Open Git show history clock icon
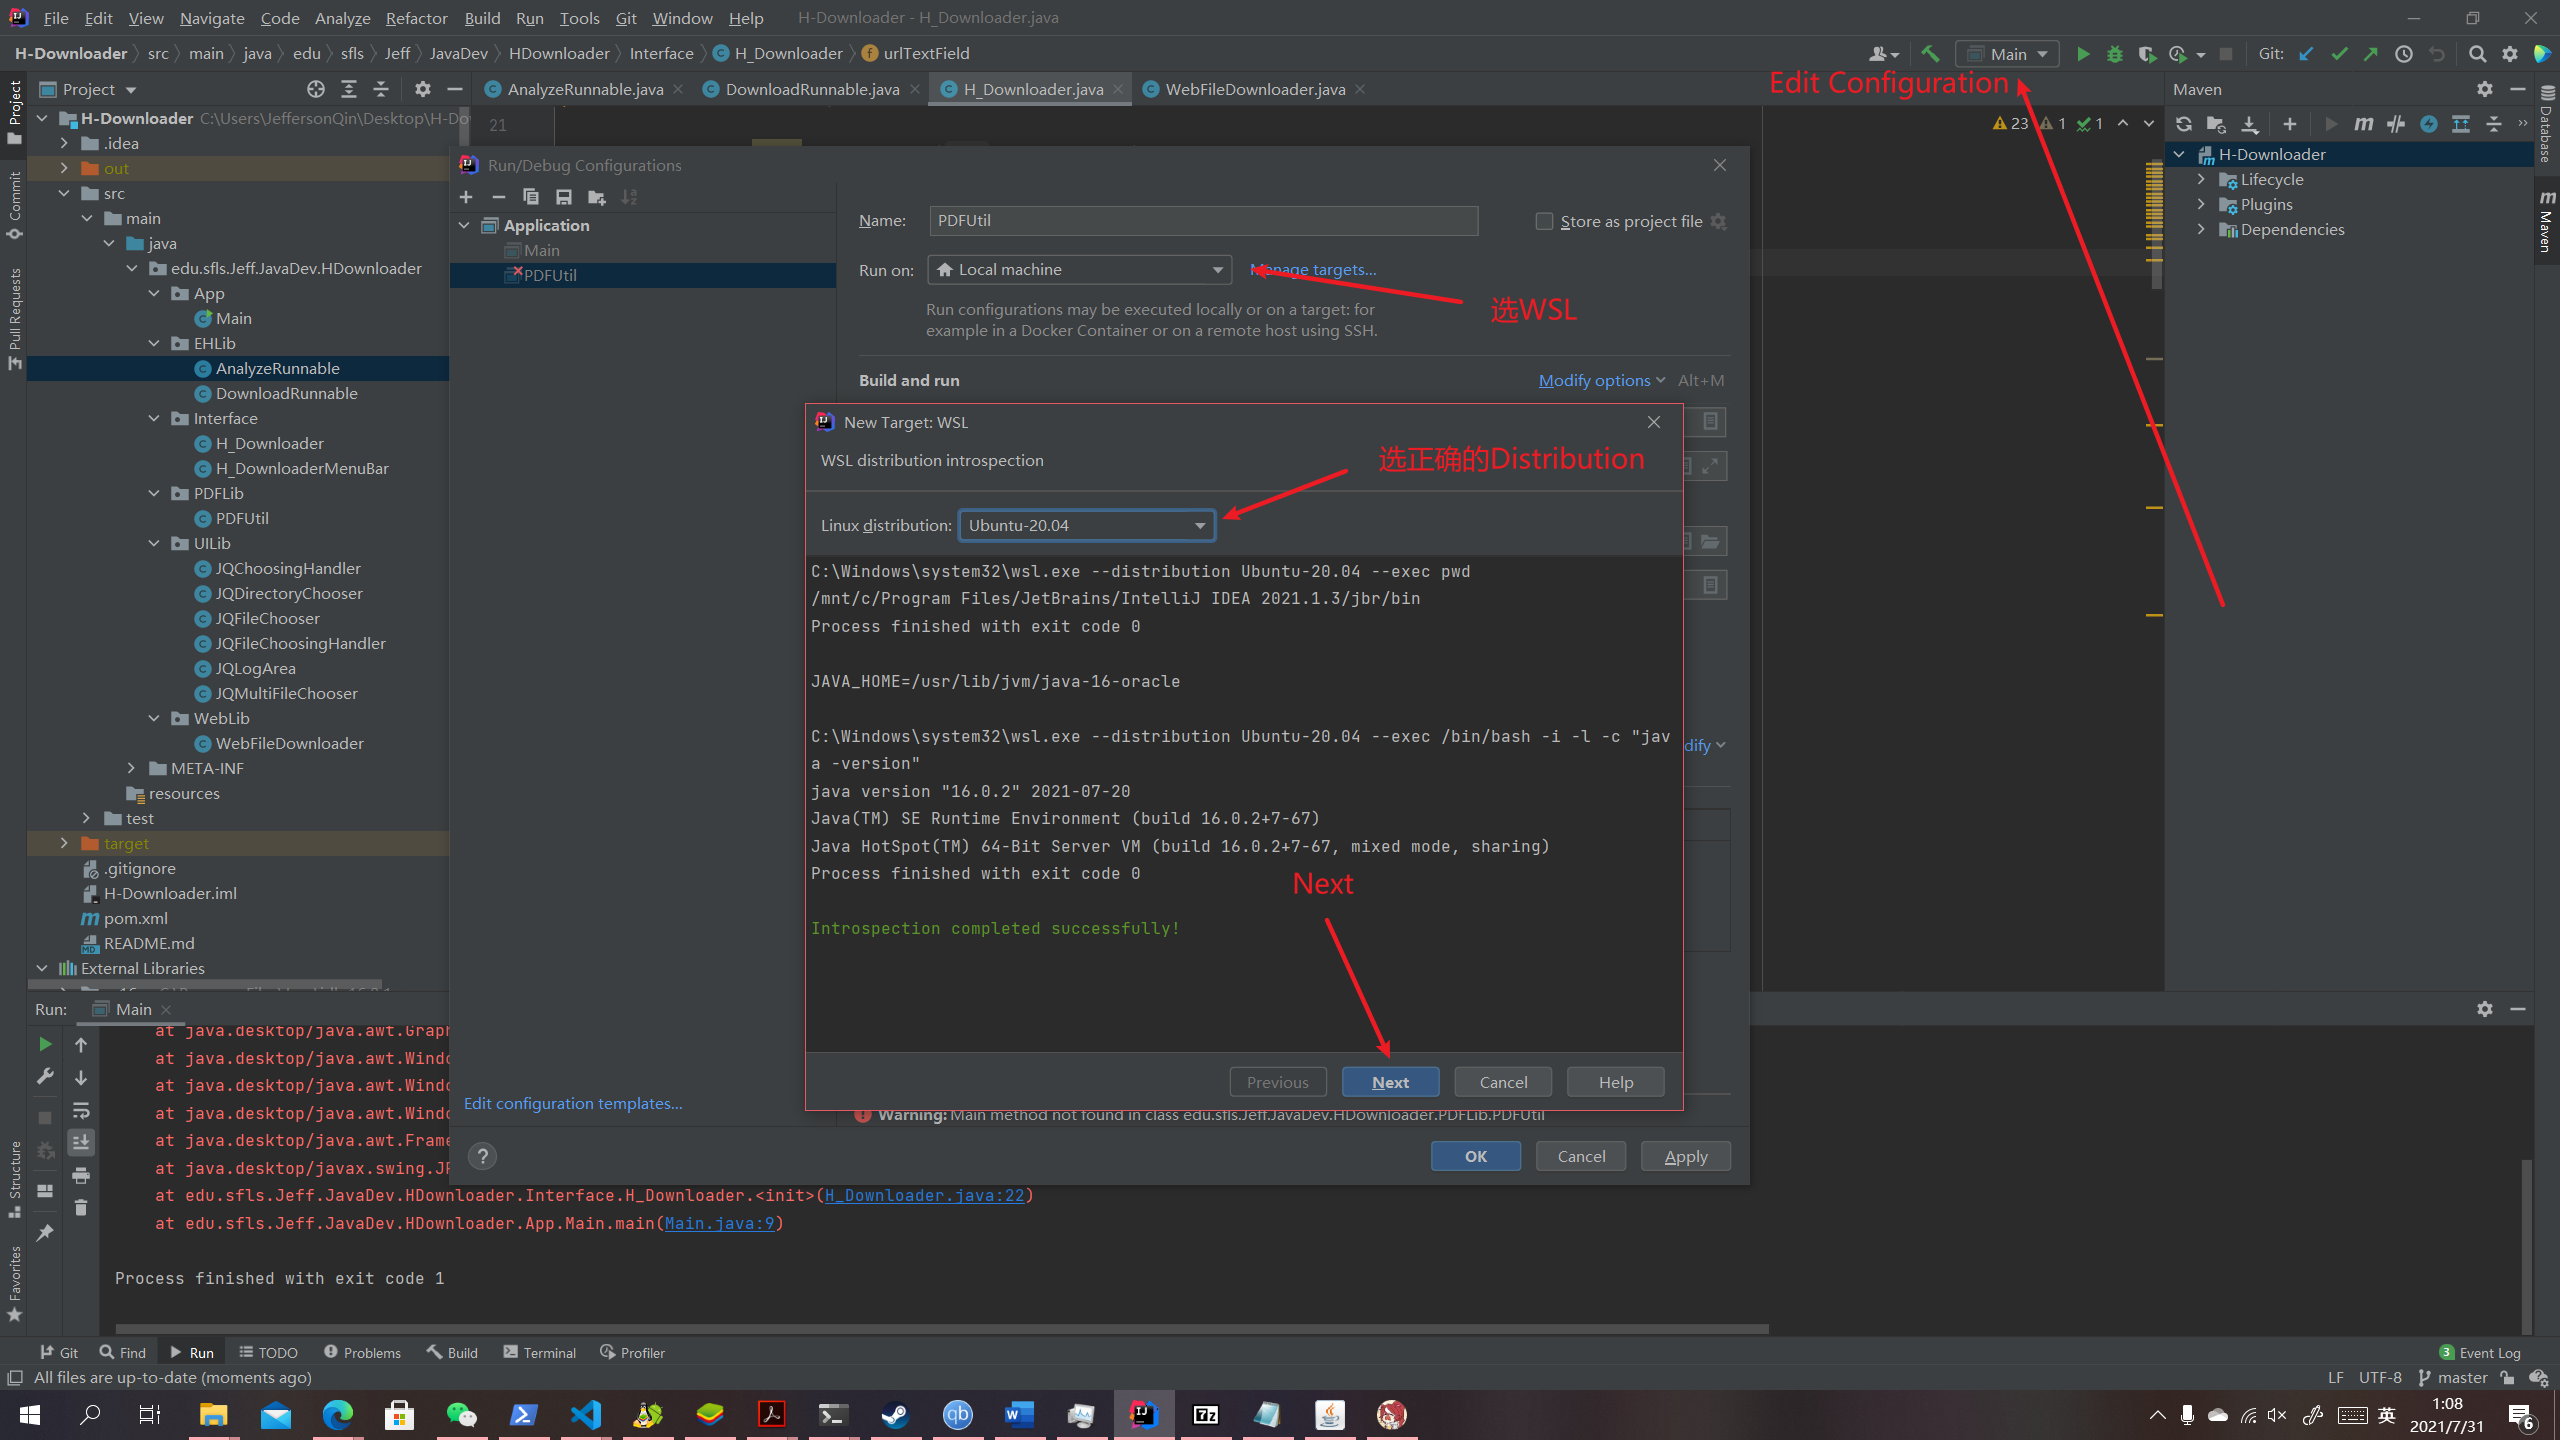 coord(2404,54)
